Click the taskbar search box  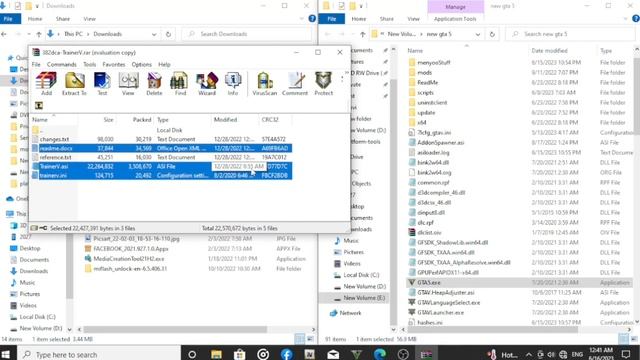coord(99,354)
